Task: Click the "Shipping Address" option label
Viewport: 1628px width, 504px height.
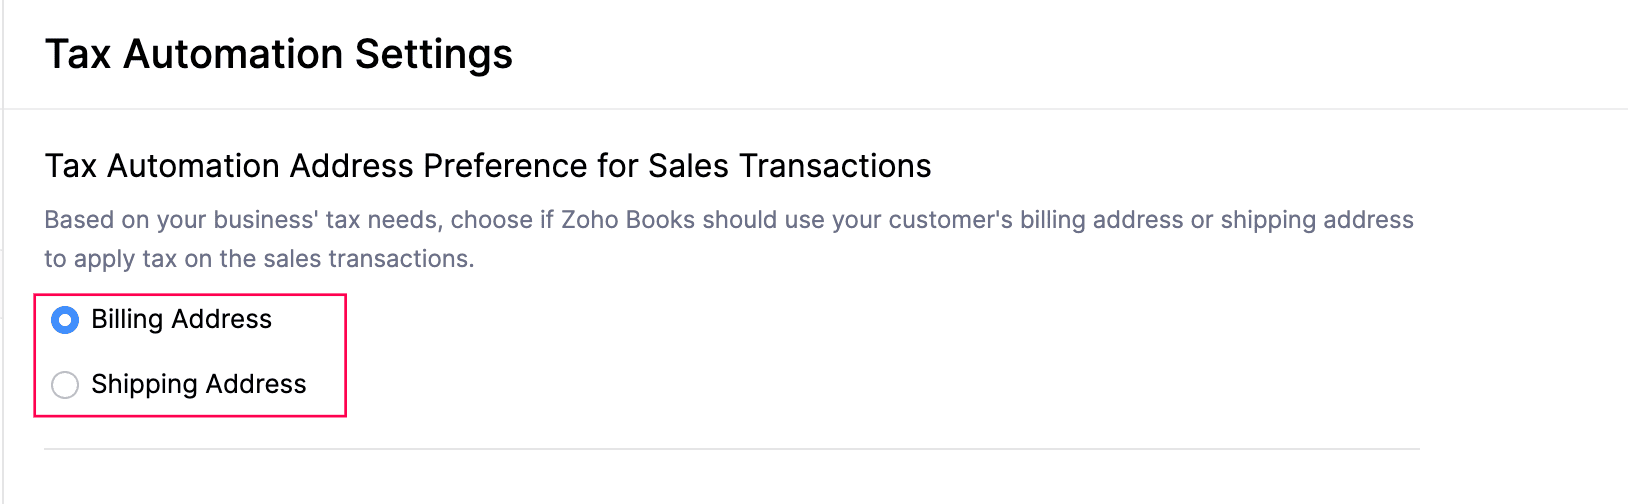Action: [198, 385]
